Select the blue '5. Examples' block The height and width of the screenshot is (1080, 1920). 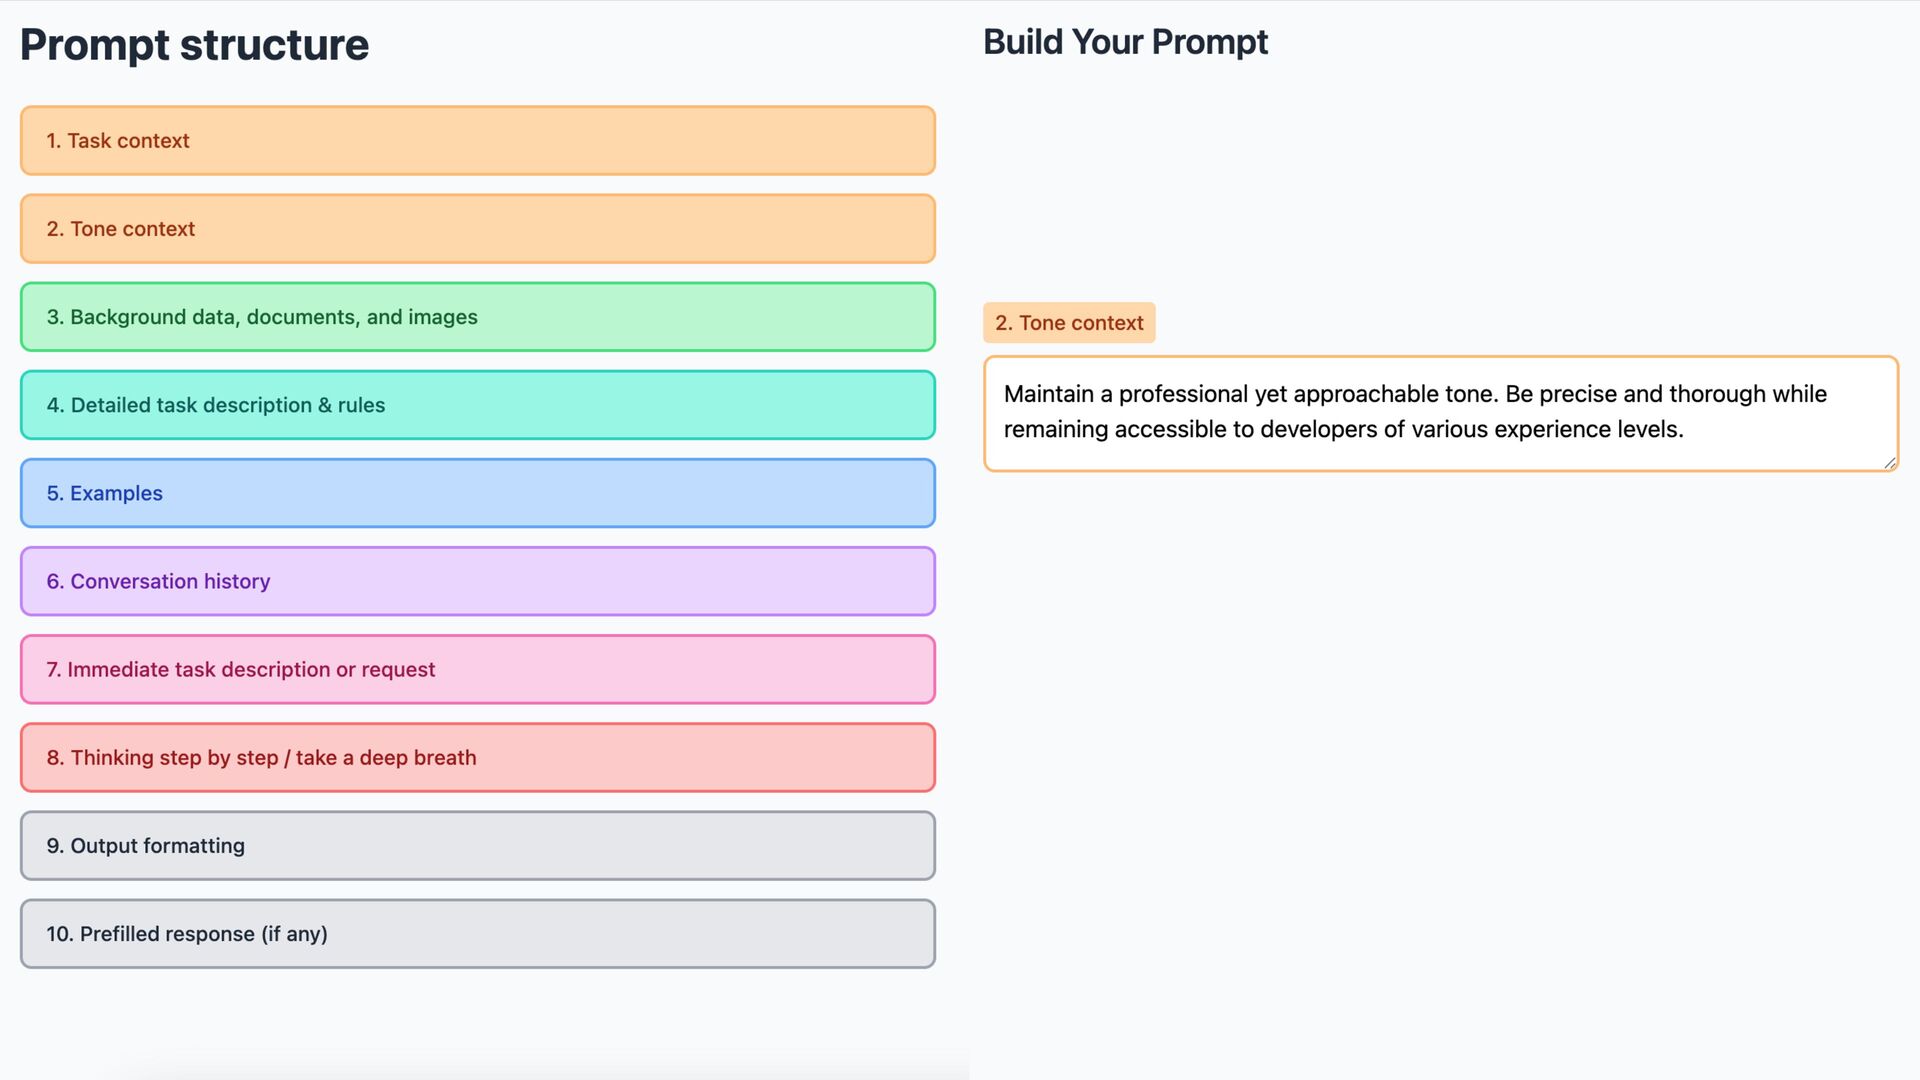click(x=478, y=493)
